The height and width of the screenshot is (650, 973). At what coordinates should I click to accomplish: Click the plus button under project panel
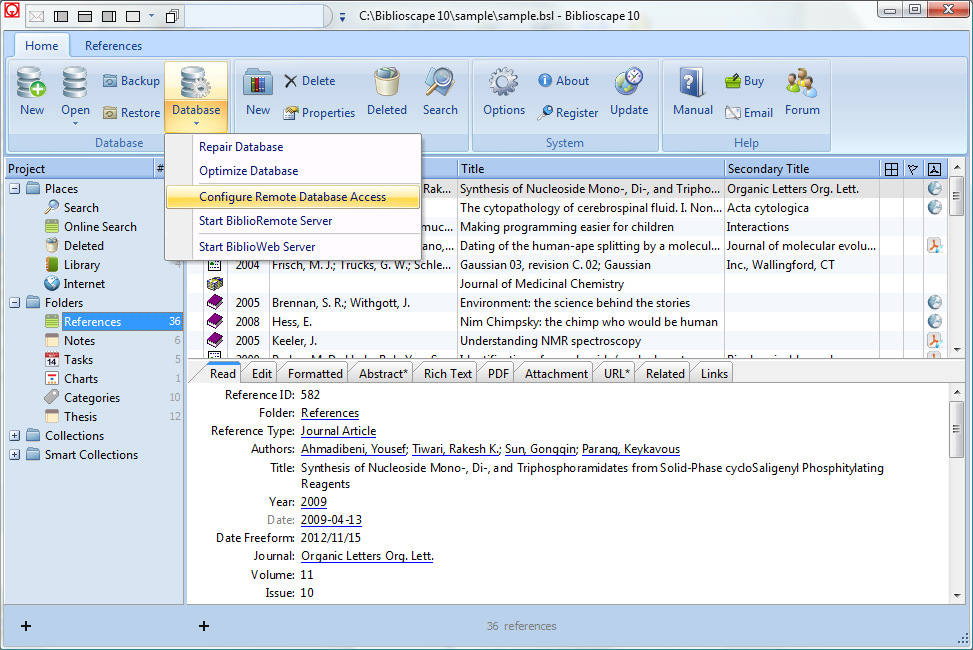point(26,626)
